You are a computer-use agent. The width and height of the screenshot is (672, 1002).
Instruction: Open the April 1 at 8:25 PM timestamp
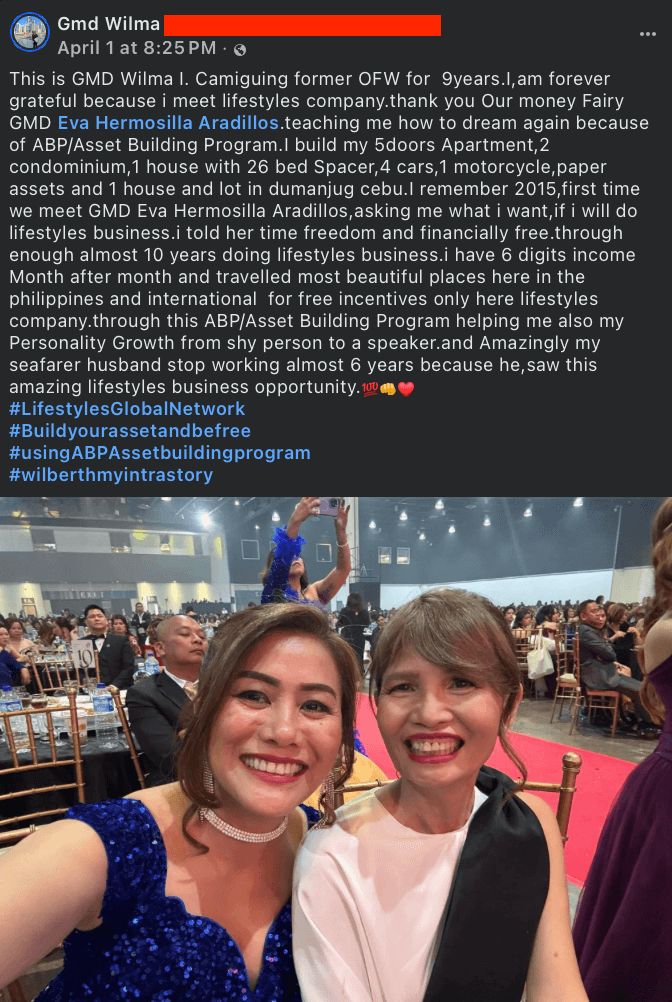[x=137, y=48]
